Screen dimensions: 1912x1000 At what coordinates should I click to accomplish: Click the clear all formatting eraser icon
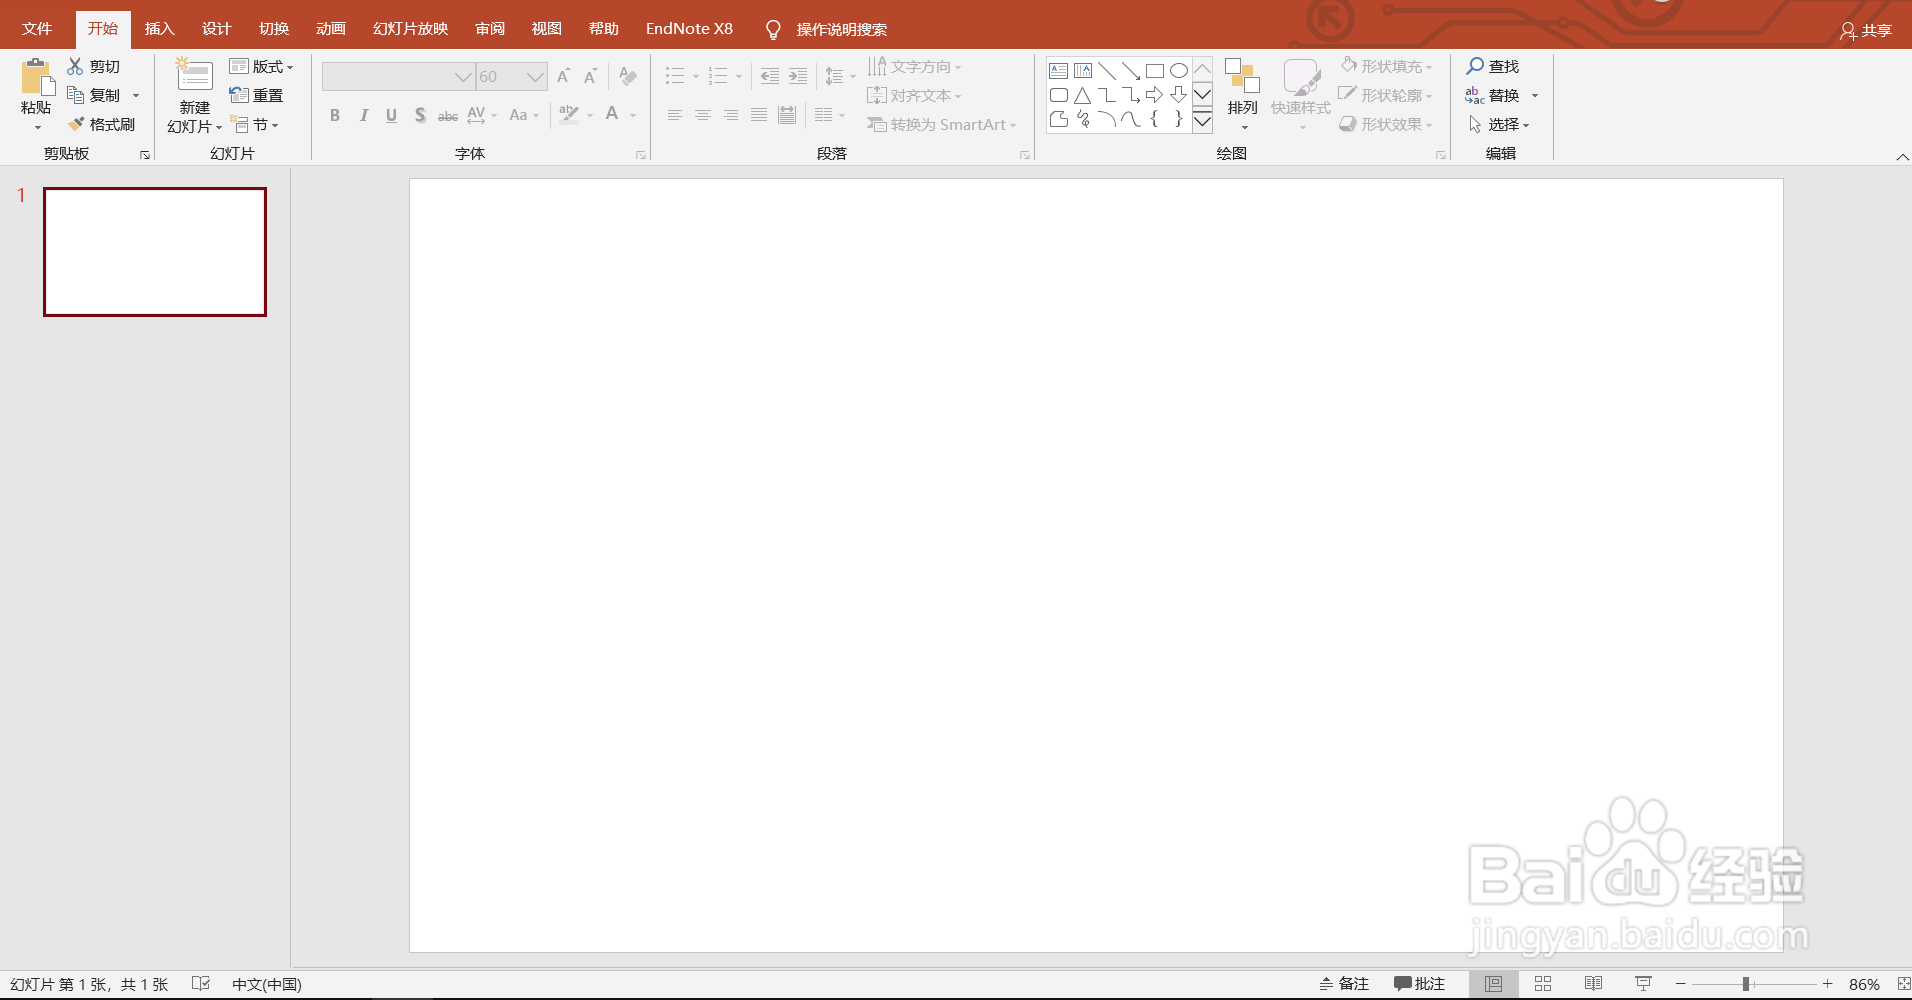[628, 76]
